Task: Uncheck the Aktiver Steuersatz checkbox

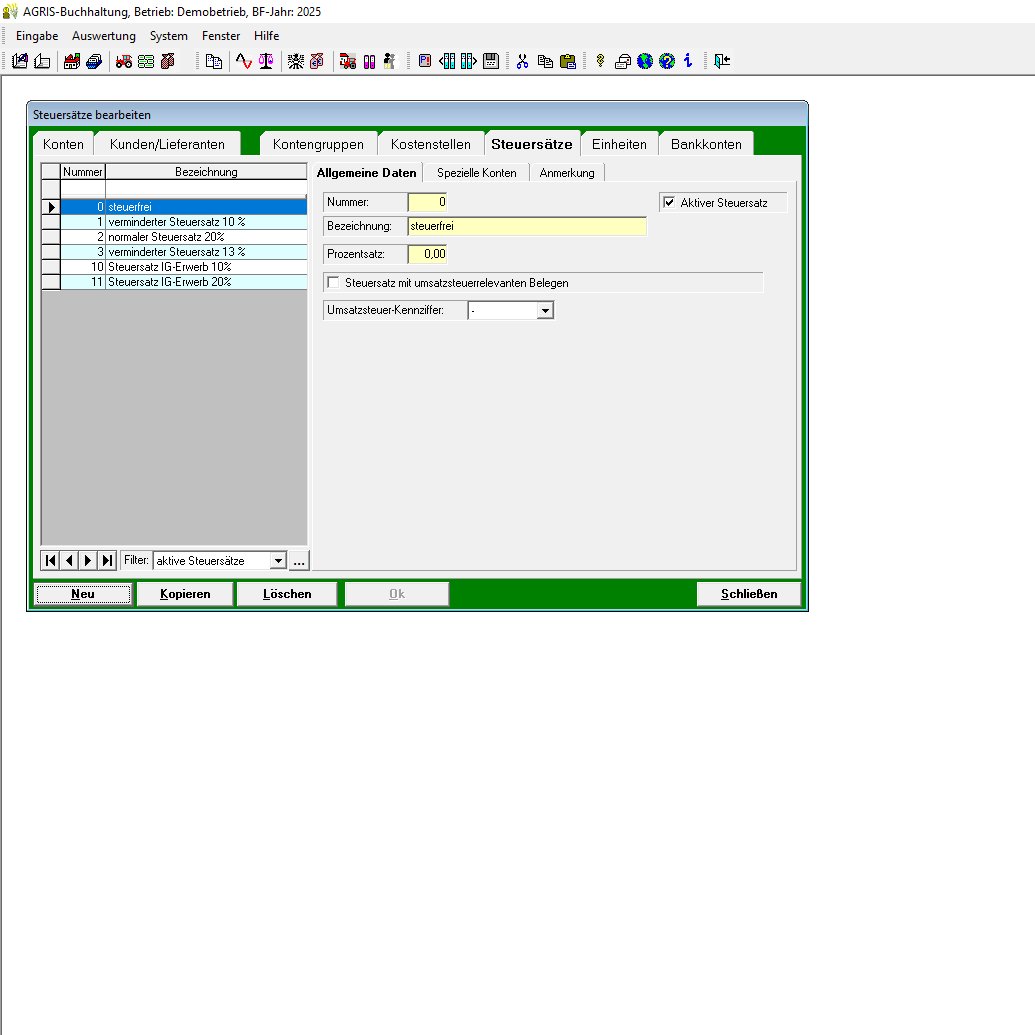Action: (x=670, y=203)
